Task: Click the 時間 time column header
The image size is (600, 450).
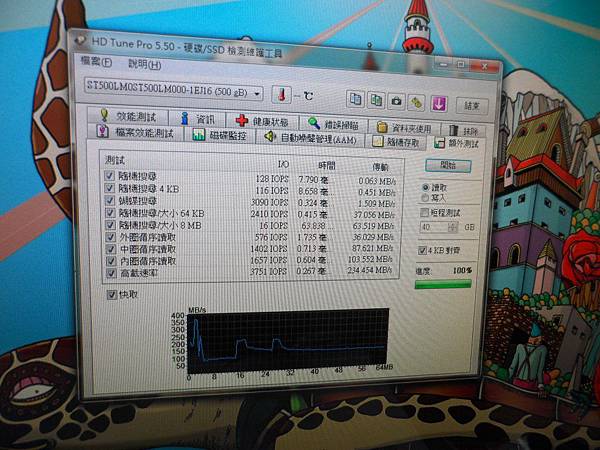Action: [x=327, y=165]
